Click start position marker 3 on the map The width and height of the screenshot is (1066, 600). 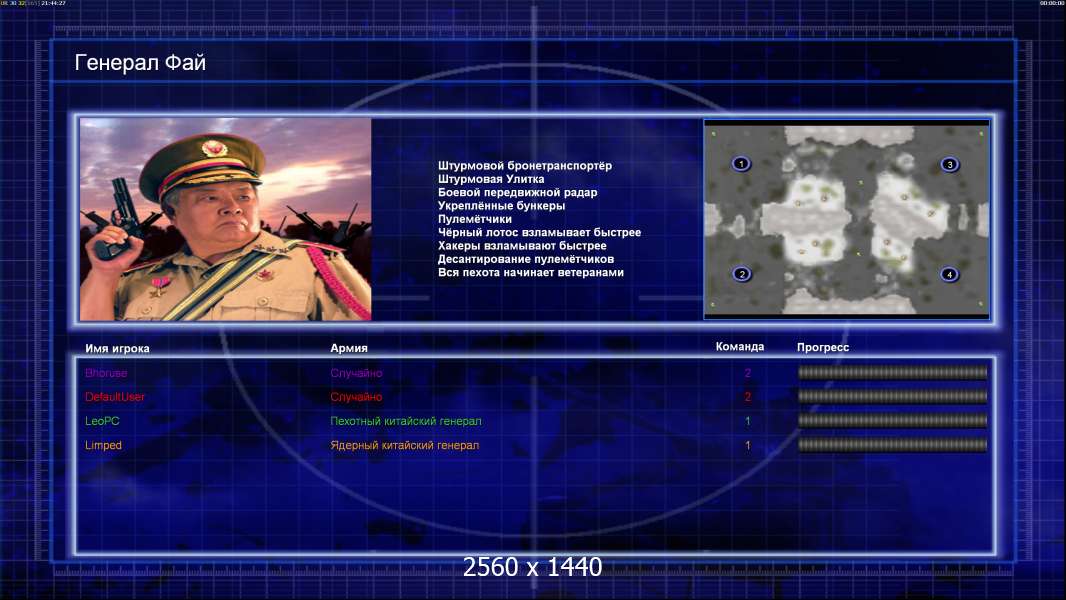(950, 164)
